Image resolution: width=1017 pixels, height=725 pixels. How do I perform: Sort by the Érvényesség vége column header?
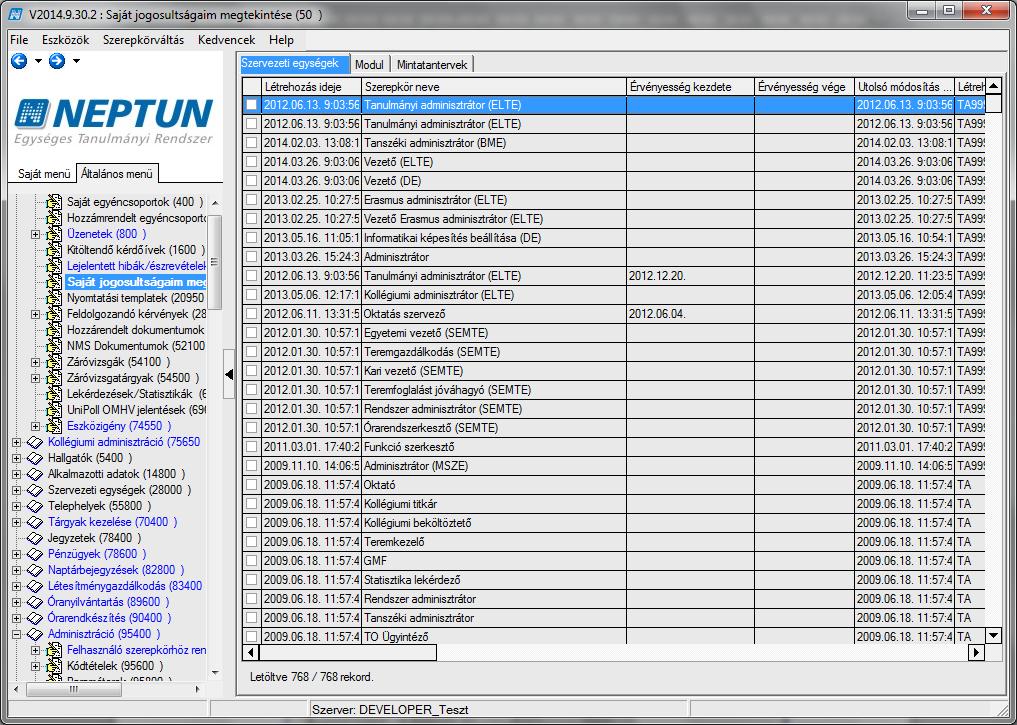pos(804,87)
